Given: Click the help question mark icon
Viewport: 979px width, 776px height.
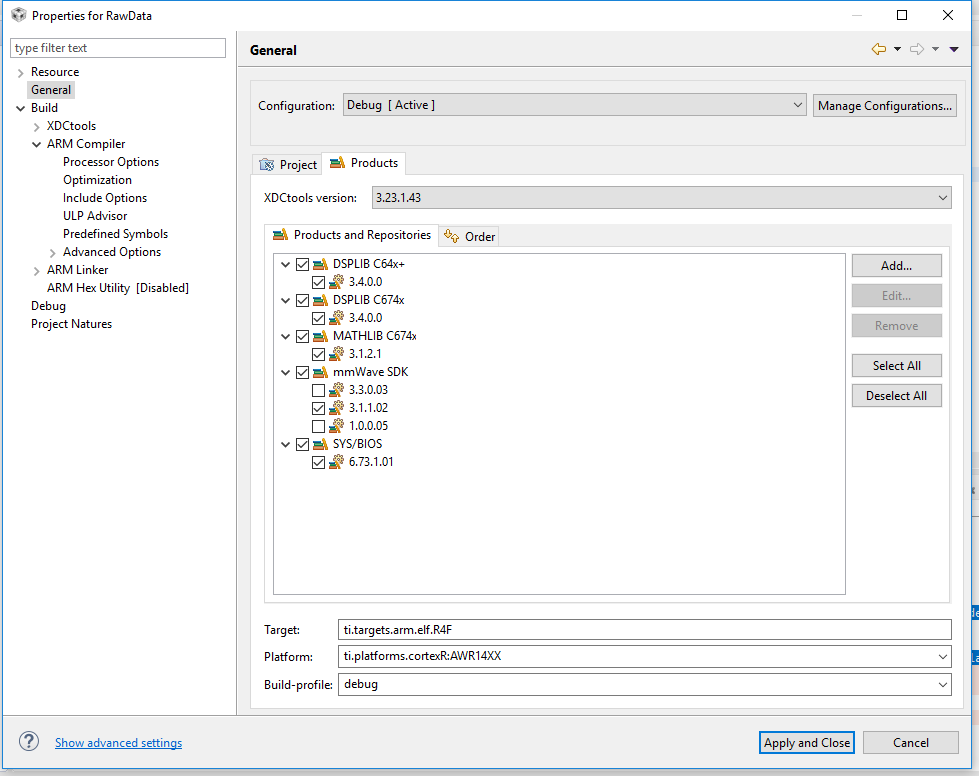Looking at the screenshot, I should (x=29, y=742).
